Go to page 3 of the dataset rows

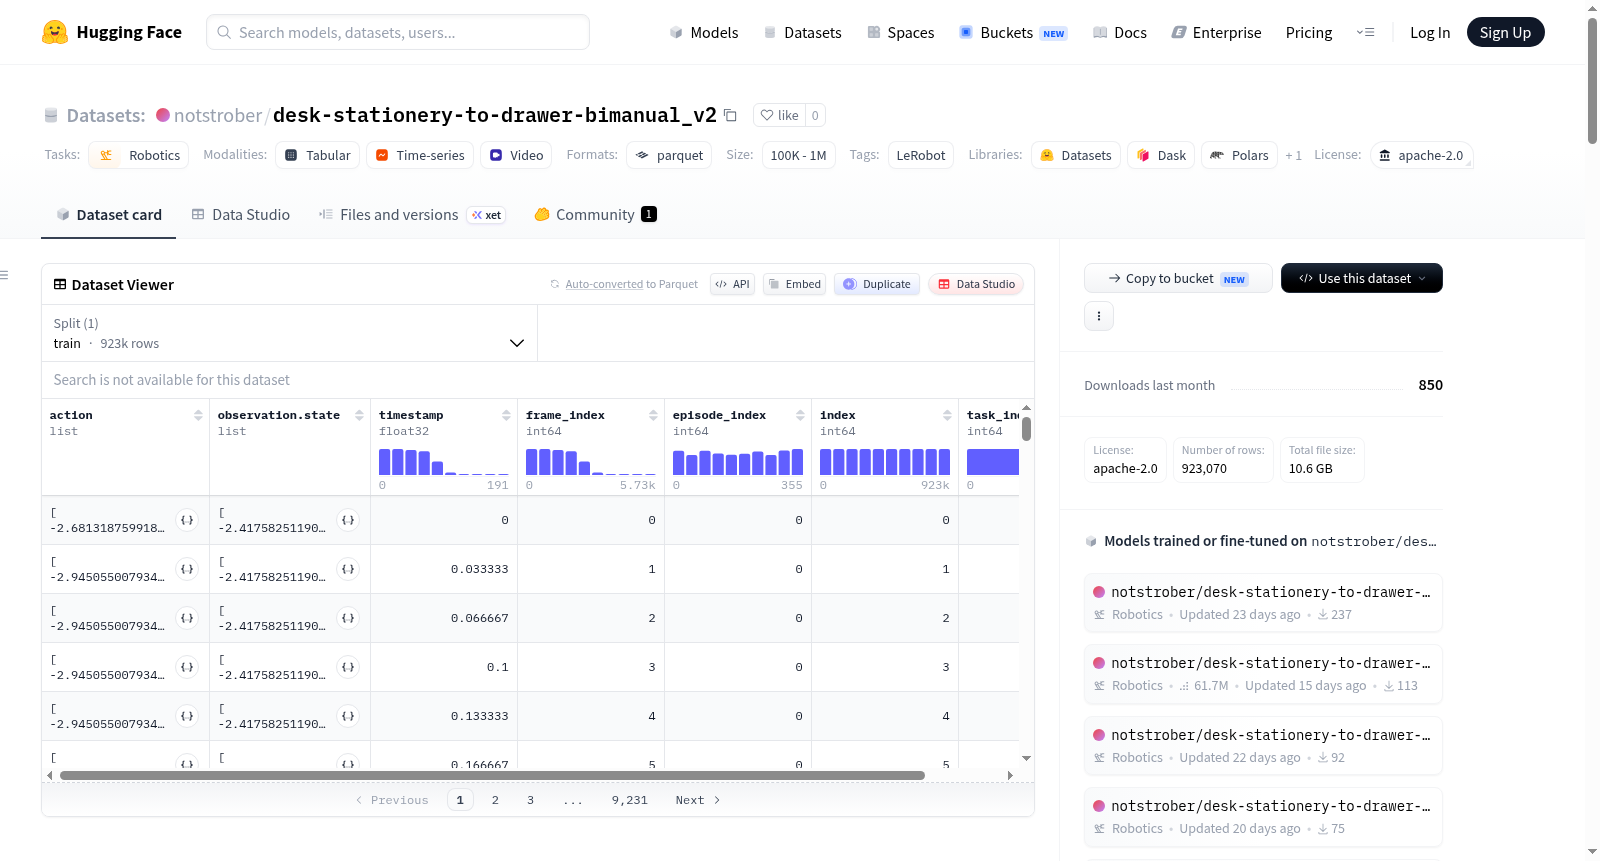pyautogui.click(x=530, y=800)
